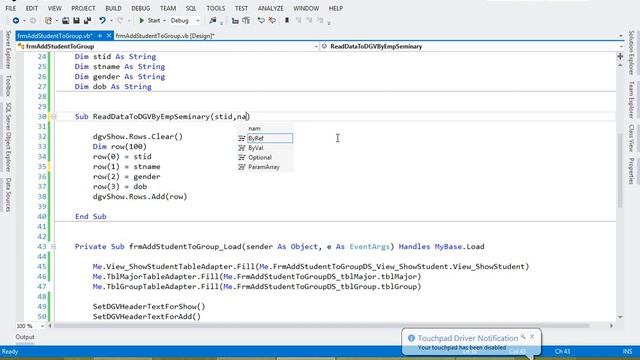
Task: Click the Navigate Backward toolbar icon
Action: [x=16, y=20]
